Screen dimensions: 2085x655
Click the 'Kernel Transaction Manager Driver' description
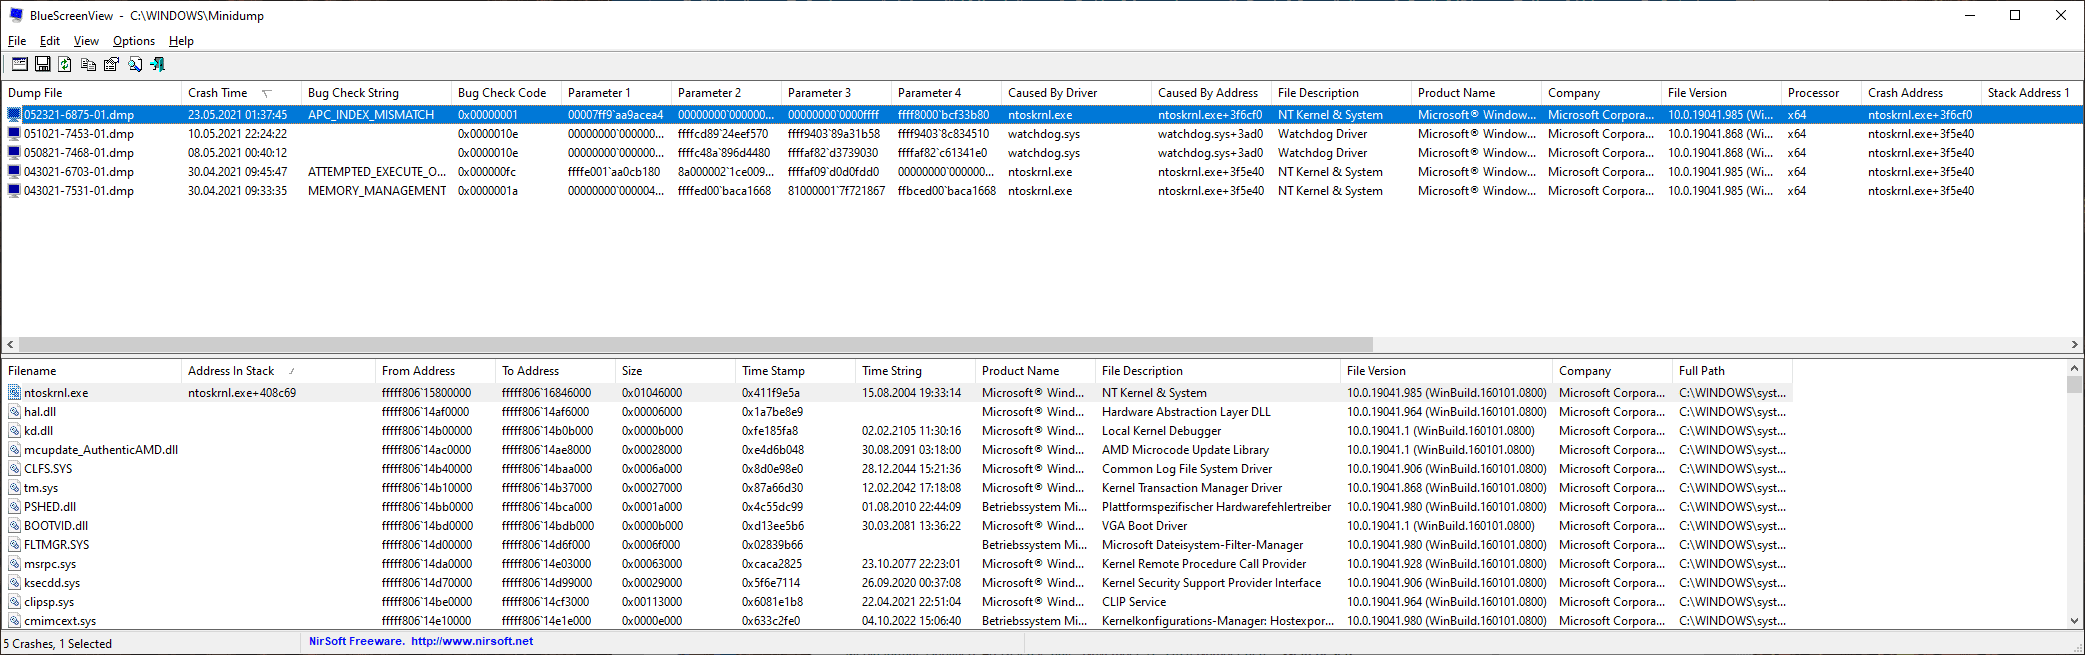tap(1192, 488)
